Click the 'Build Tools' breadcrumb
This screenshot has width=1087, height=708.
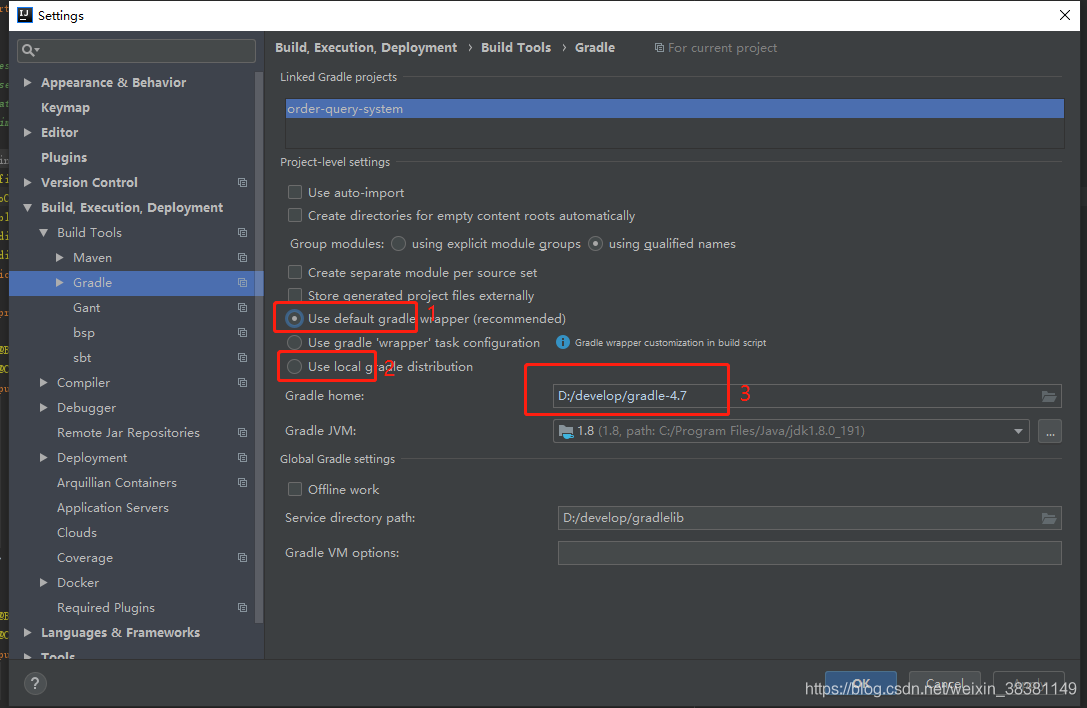(x=516, y=47)
